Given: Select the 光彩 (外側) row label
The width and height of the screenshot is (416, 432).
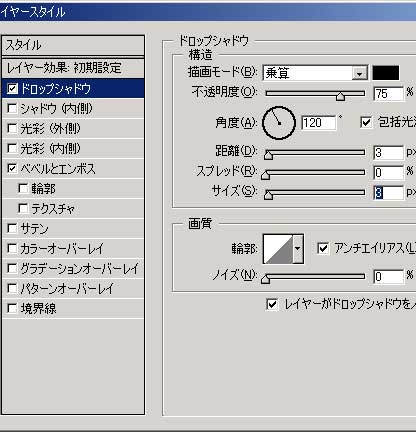Looking at the screenshot, I should pos(50,129).
